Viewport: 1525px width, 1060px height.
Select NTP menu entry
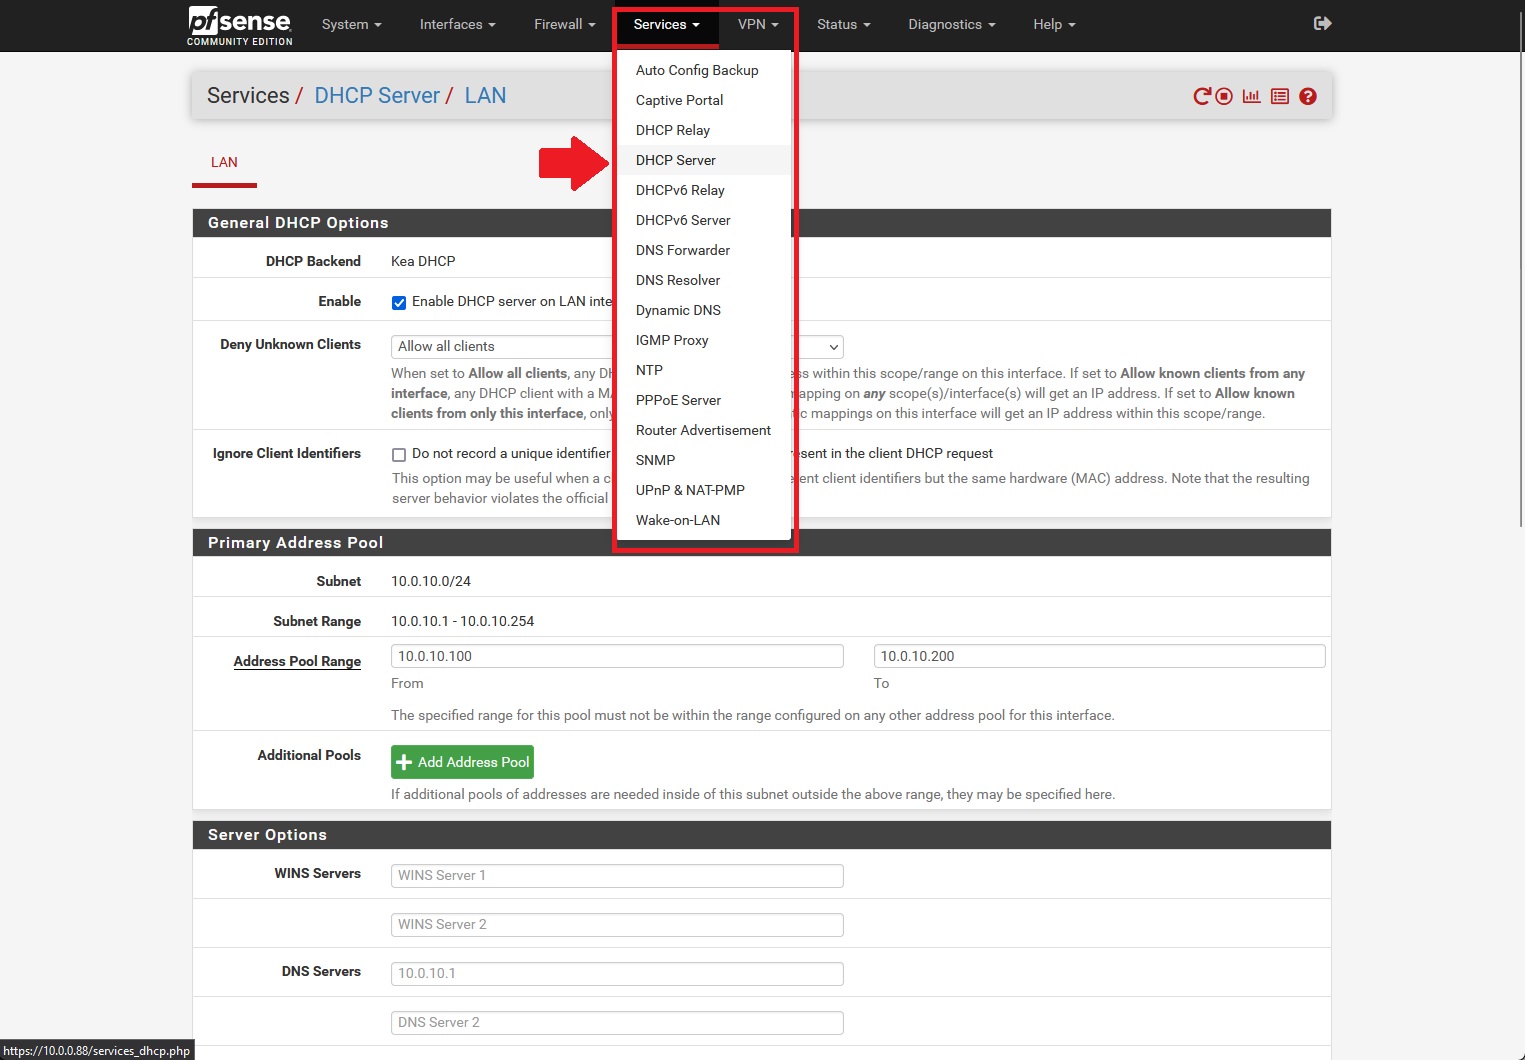[x=704, y=370]
